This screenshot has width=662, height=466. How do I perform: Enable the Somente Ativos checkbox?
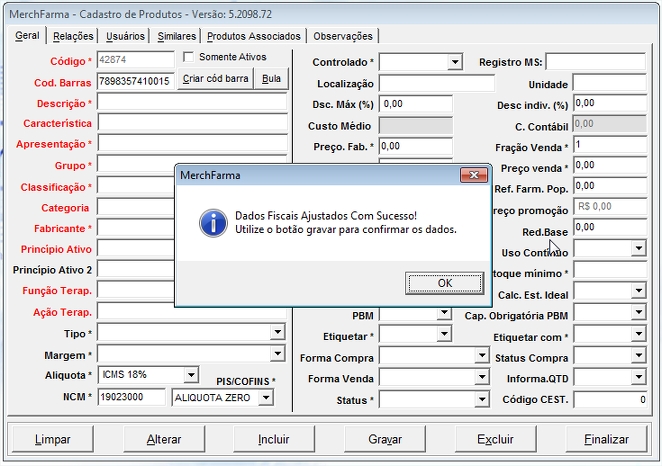[x=189, y=57]
